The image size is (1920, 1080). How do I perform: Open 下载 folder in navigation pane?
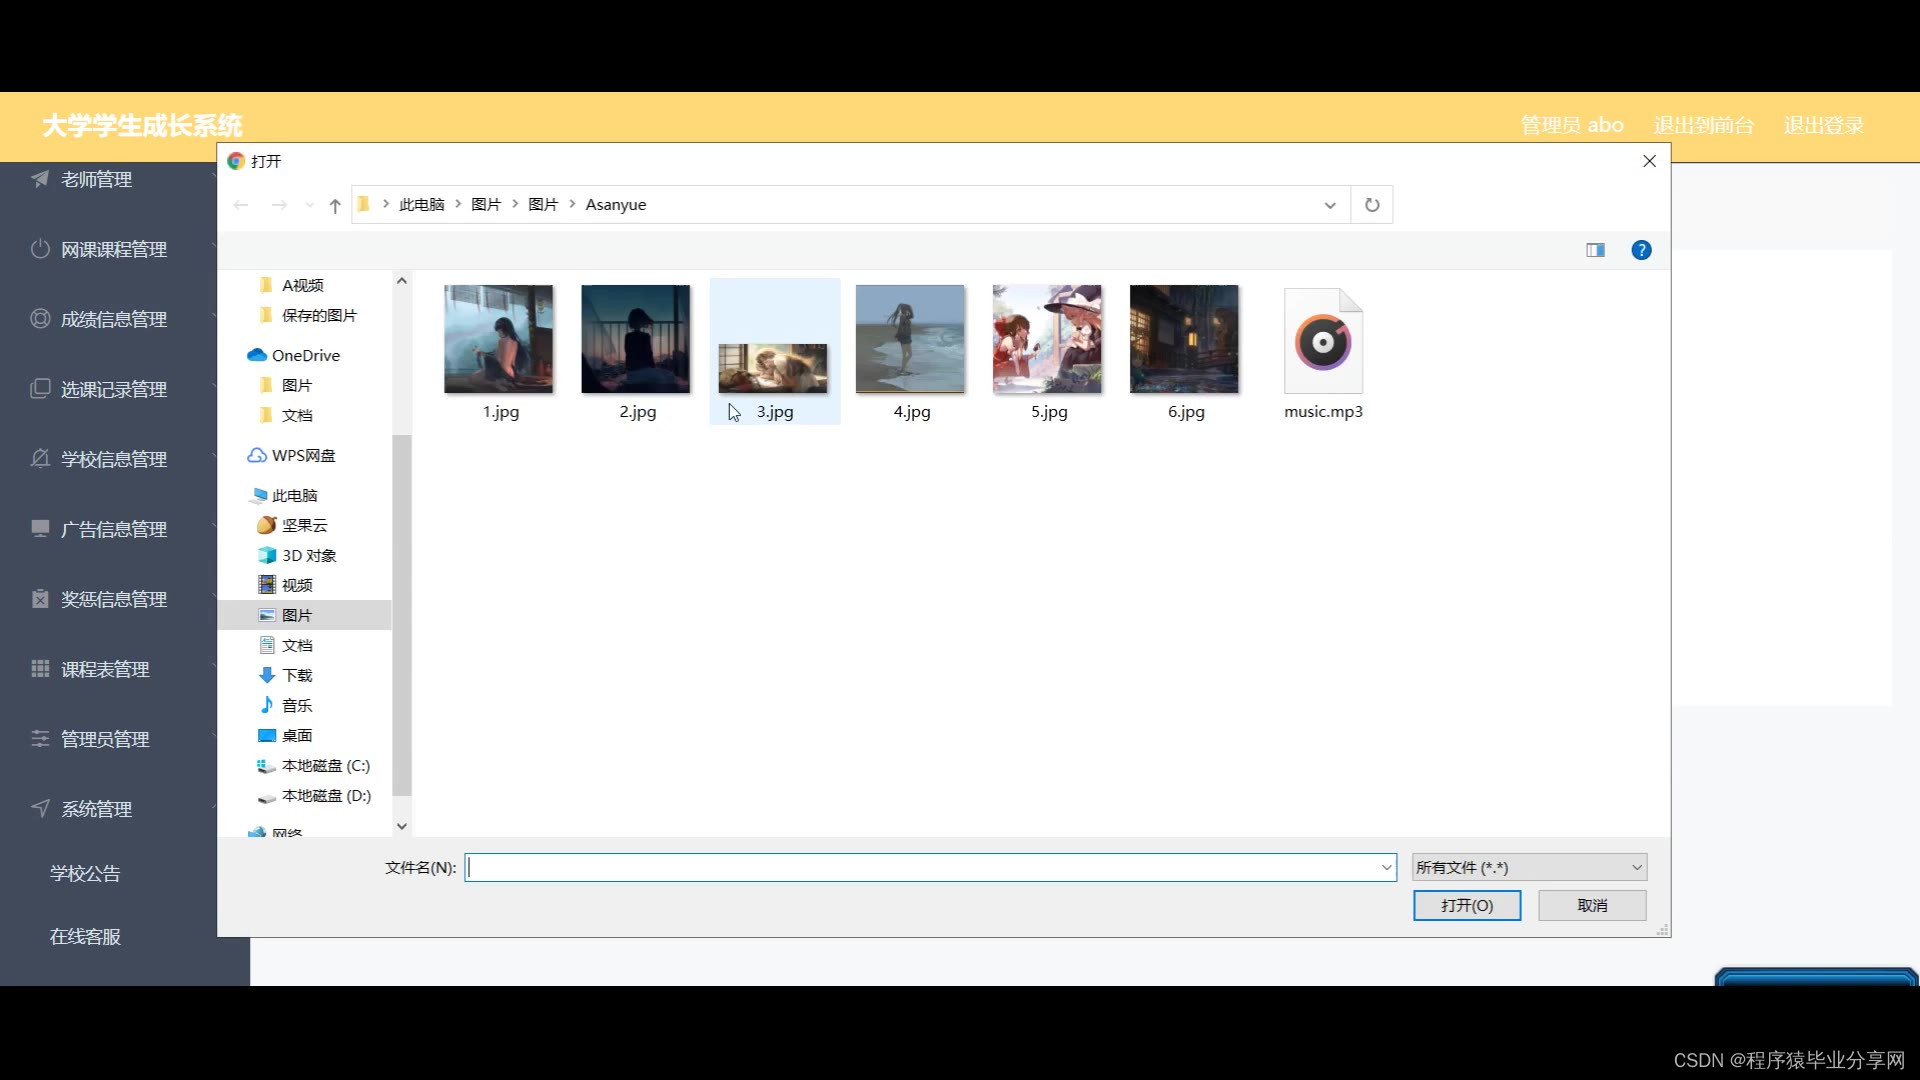[x=297, y=675]
